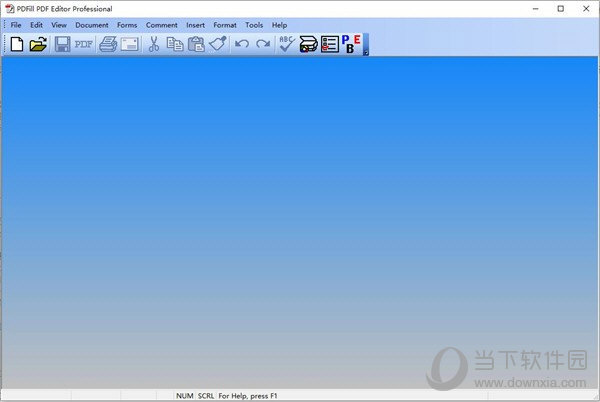Image resolution: width=600 pixels, height=402 pixels.
Task: Click NUM indicator in status bar
Action: pyautogui.click(x=184, y=396)
